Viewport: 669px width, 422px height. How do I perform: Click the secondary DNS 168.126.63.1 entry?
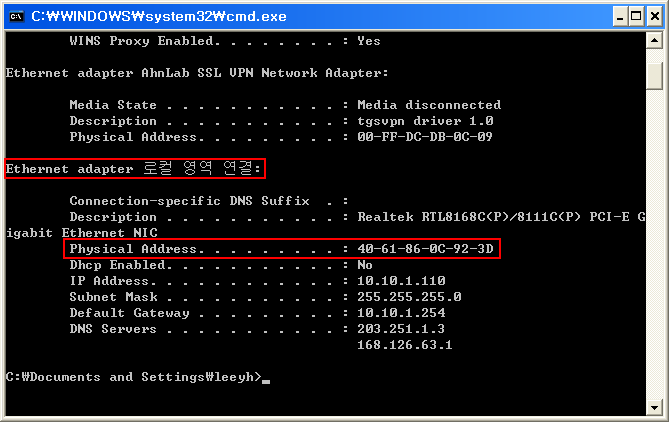tap(405, 345)
